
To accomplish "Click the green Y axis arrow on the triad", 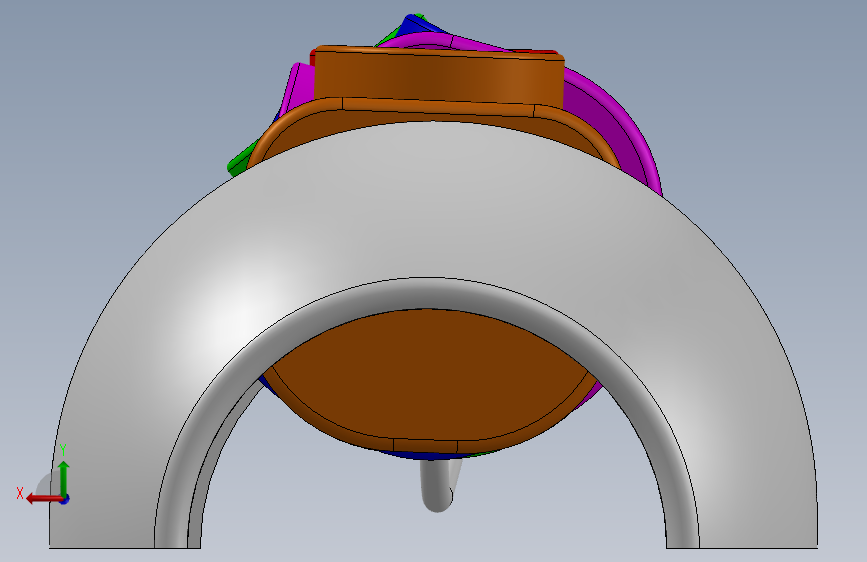I will [x=64, y=478].
